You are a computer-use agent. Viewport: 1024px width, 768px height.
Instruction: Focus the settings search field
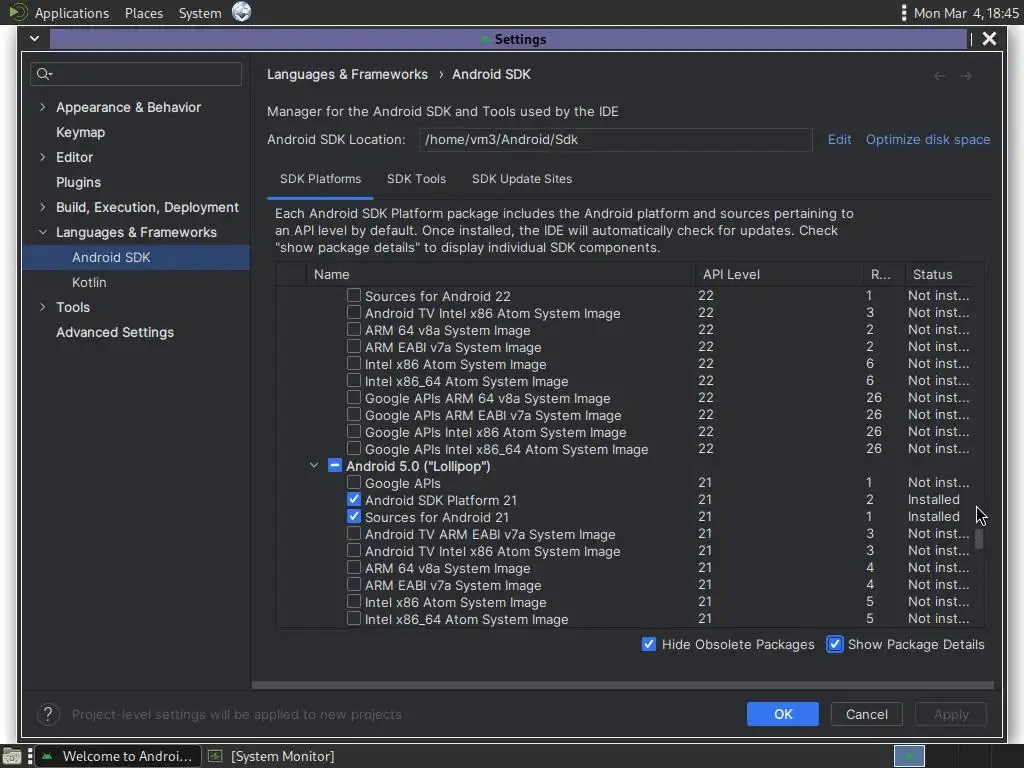pos(136,74)
